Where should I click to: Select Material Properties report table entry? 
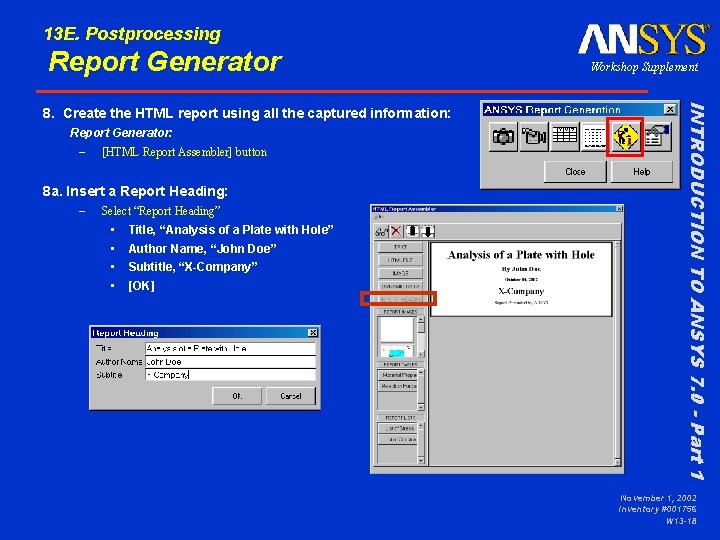point(398,375)
